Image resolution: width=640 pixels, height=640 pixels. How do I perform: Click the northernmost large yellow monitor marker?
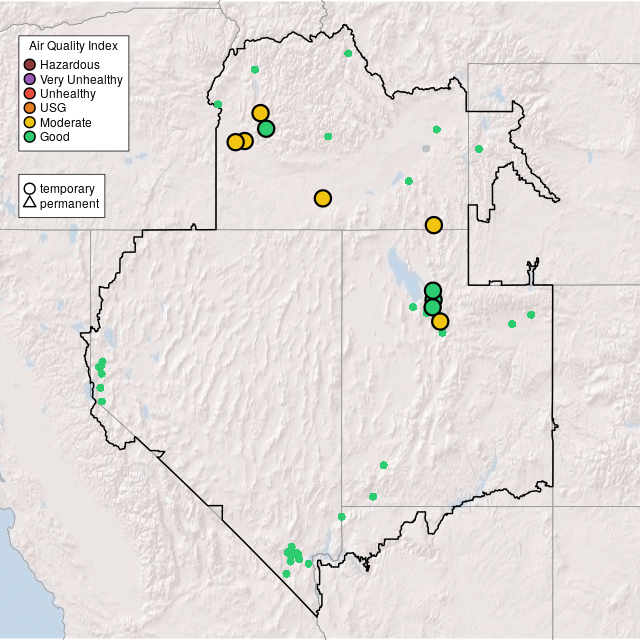(260, 113)
